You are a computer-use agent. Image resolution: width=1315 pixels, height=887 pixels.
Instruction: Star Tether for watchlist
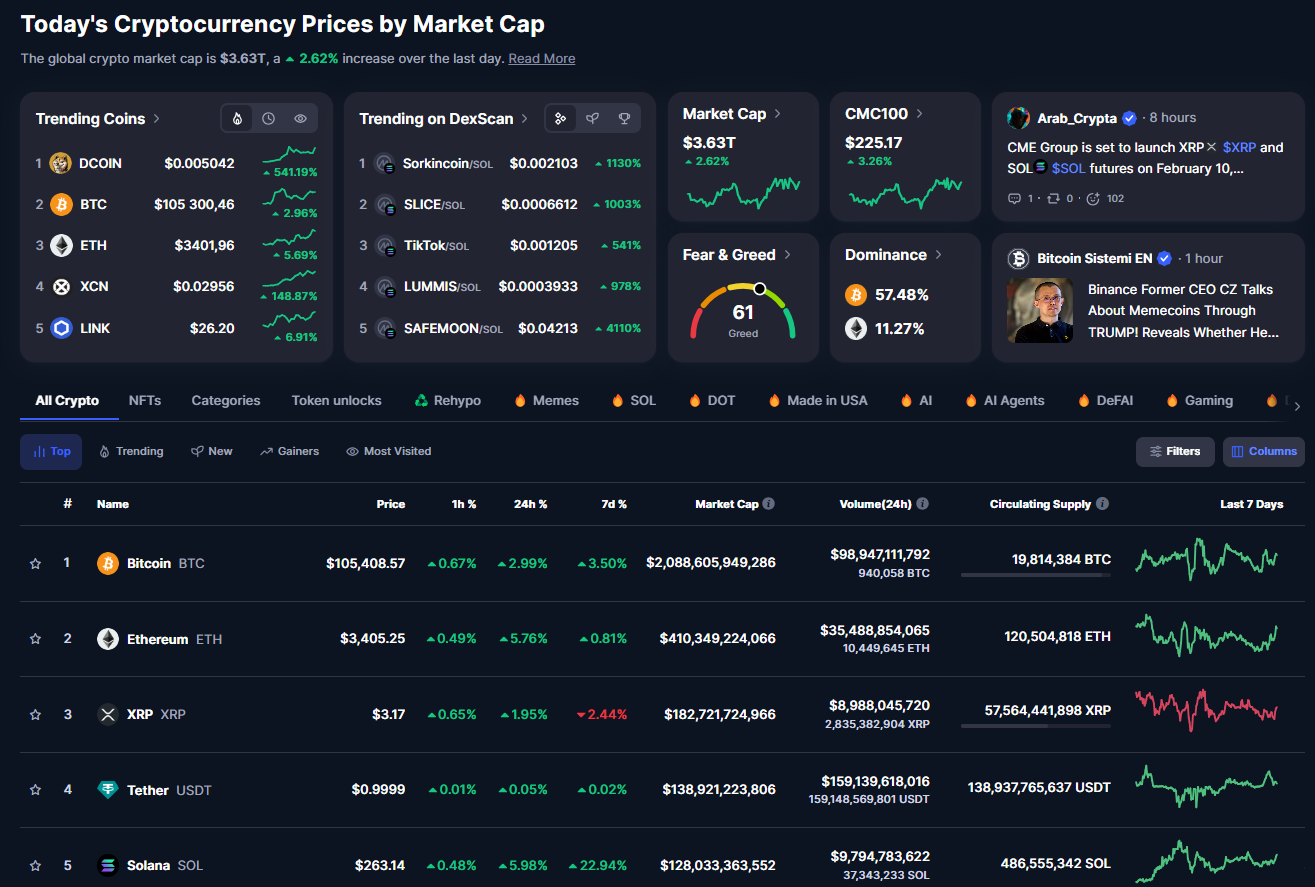click(x=36, y=790)
